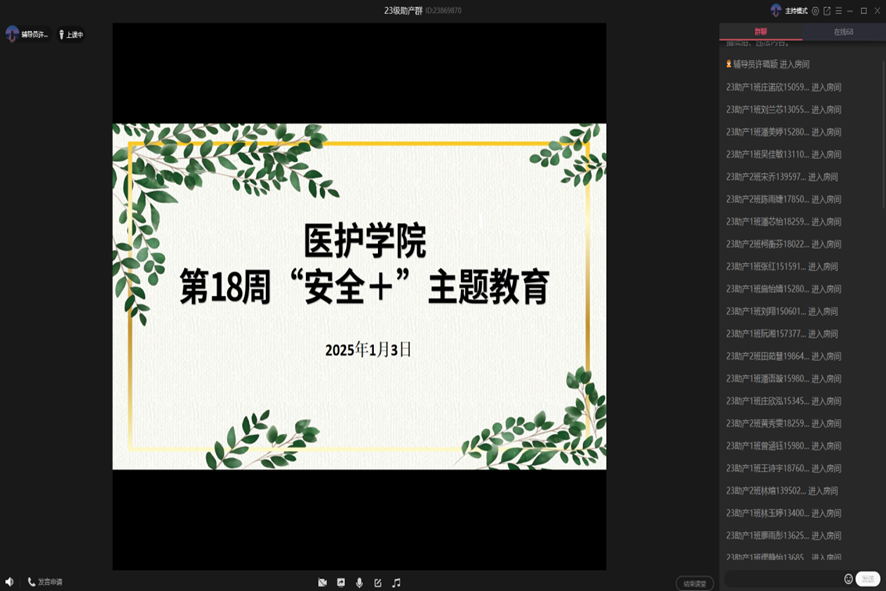Mute the microphone in bottom toolbar
This screenshot has height=591, width=886.
359,582
